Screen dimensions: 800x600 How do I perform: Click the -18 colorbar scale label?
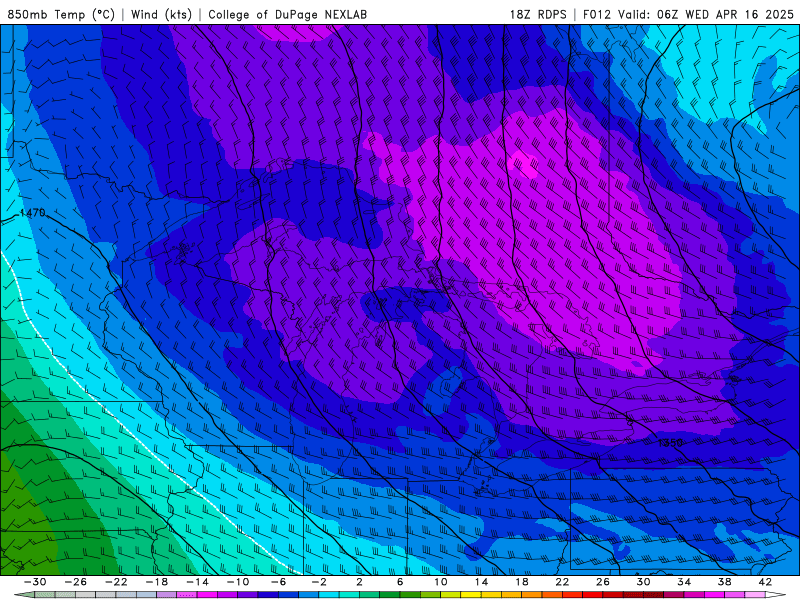click(x=157, y=582)
